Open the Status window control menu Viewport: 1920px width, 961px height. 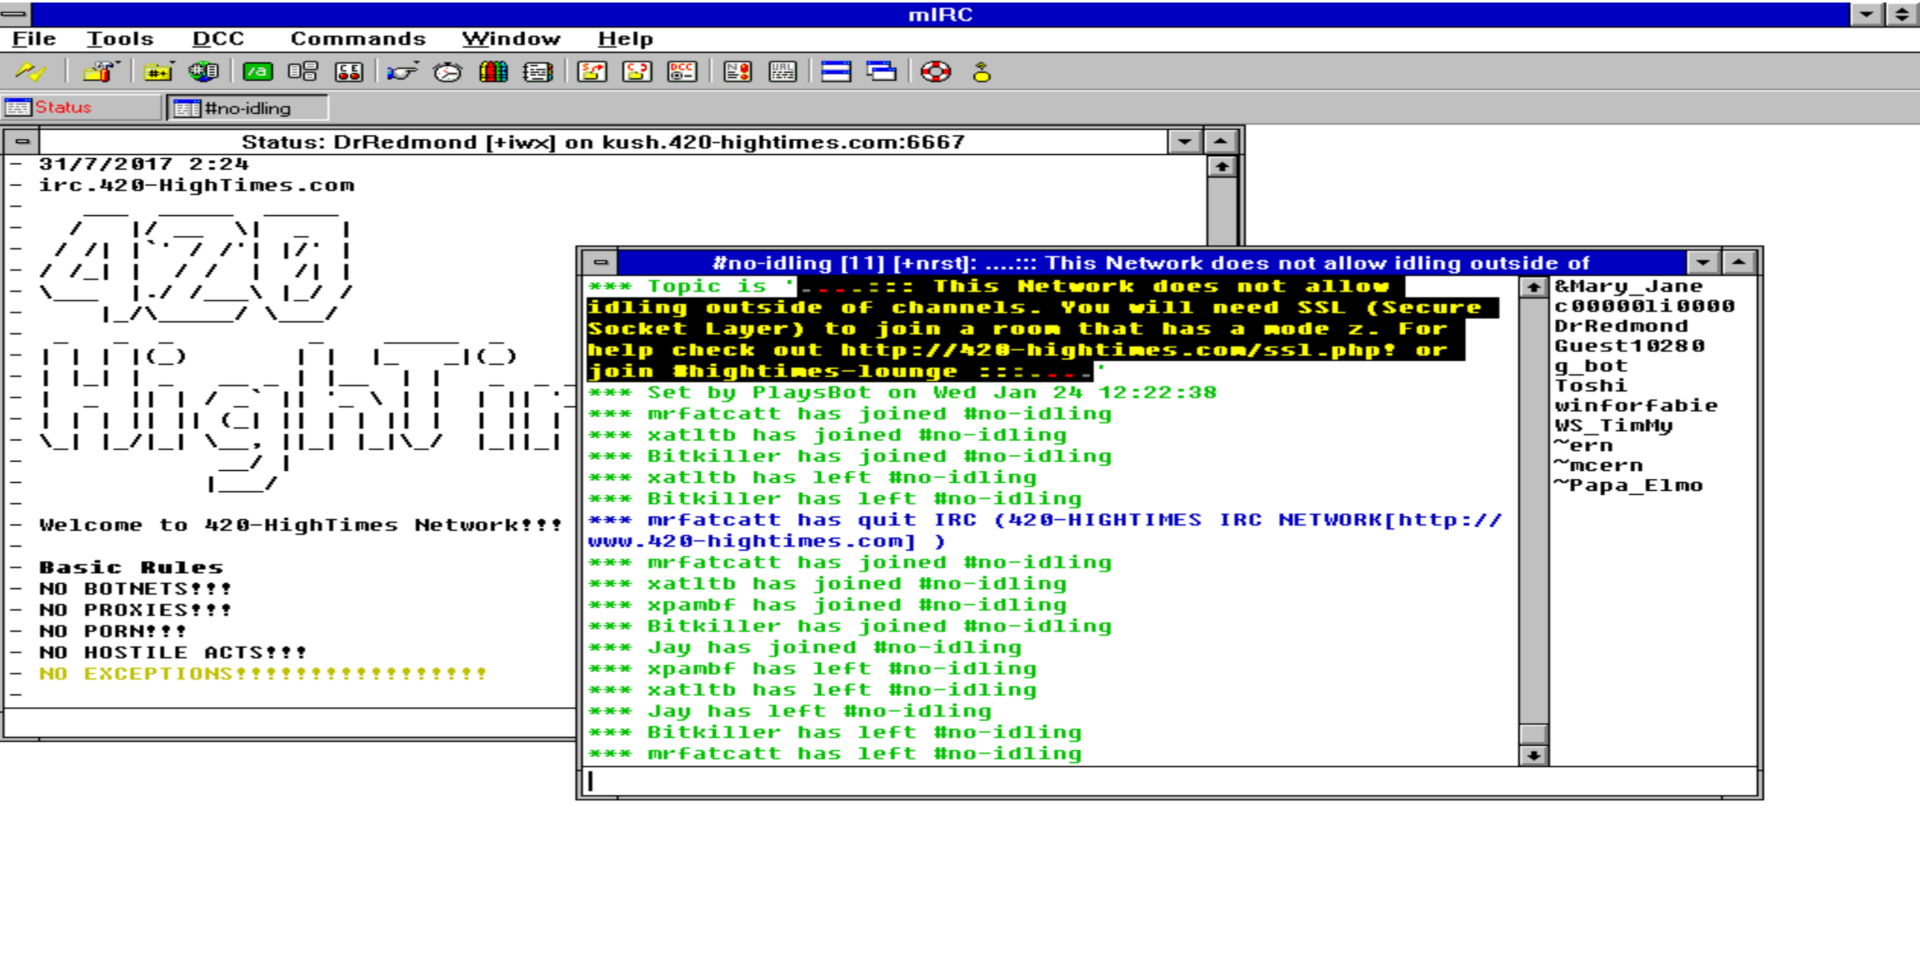click(22, 142)
